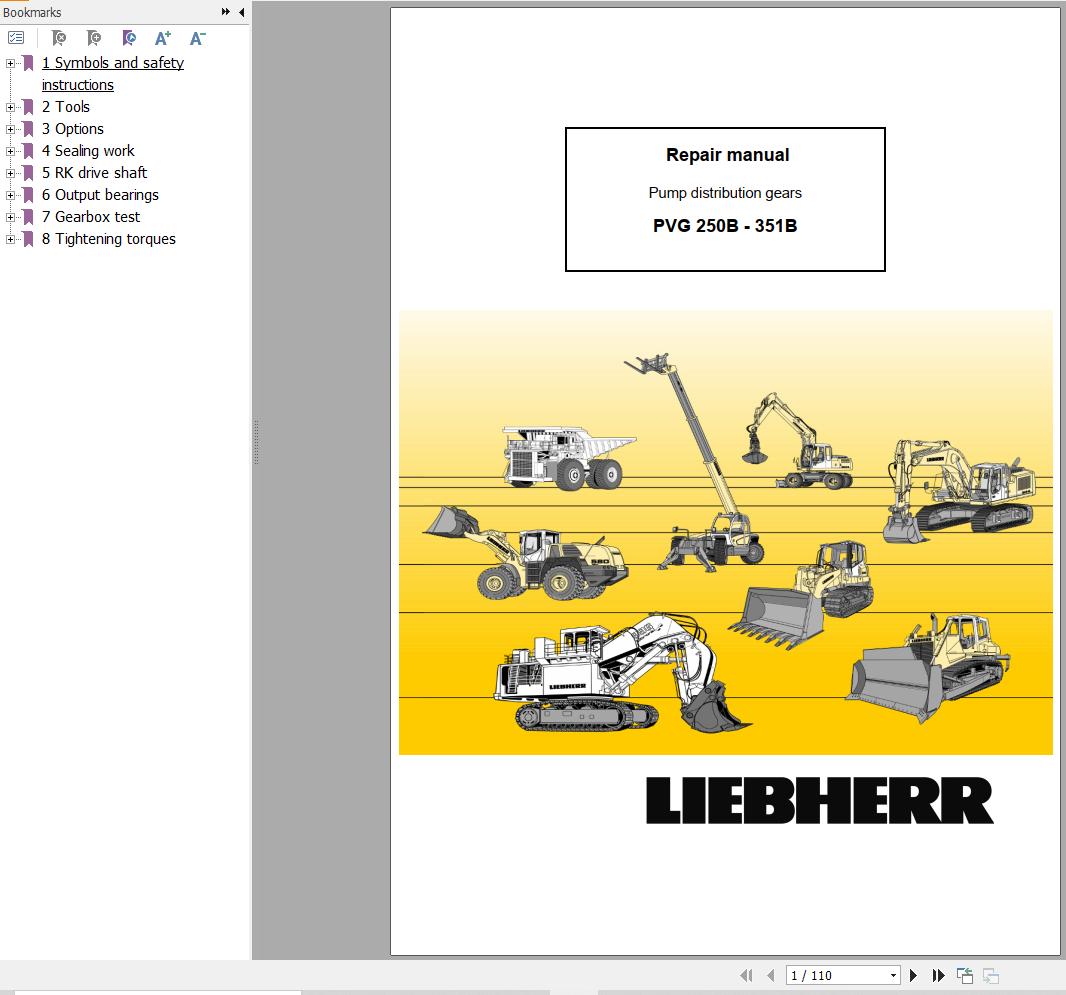Expand the '4 Sealing work' bookmark node
The height and width of the screenshot is (995, 1066).
pos(10,152)
